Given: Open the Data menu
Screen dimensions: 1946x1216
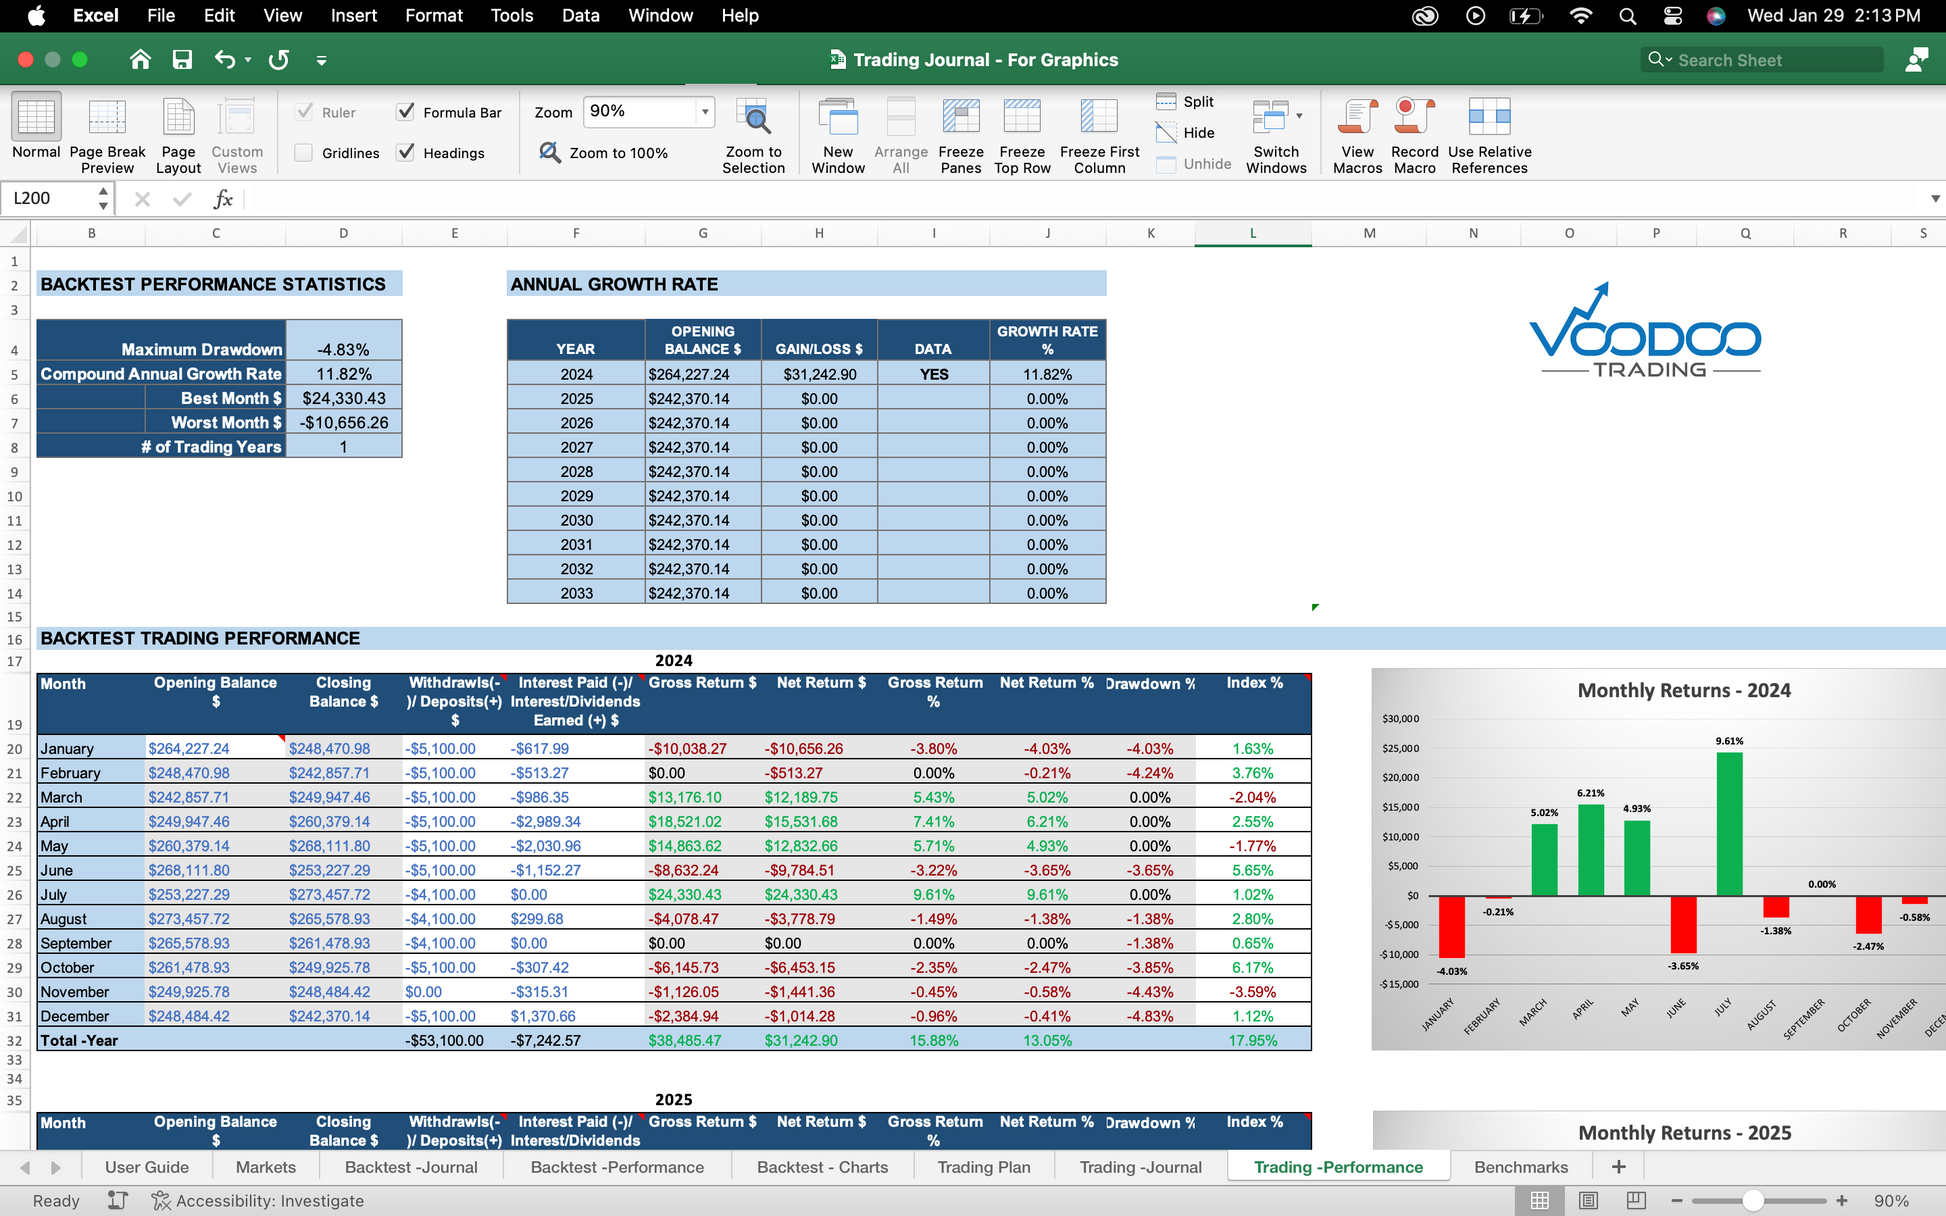Looking at the screenshot, I should pos(580,16).
